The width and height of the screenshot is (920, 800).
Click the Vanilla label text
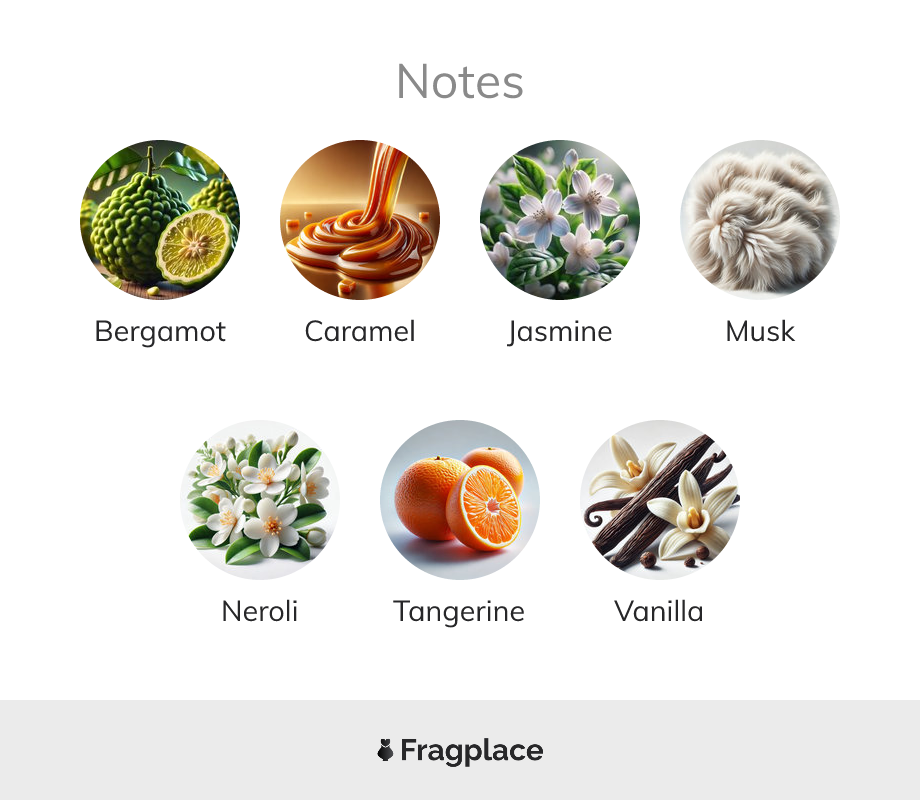[659, 612]
